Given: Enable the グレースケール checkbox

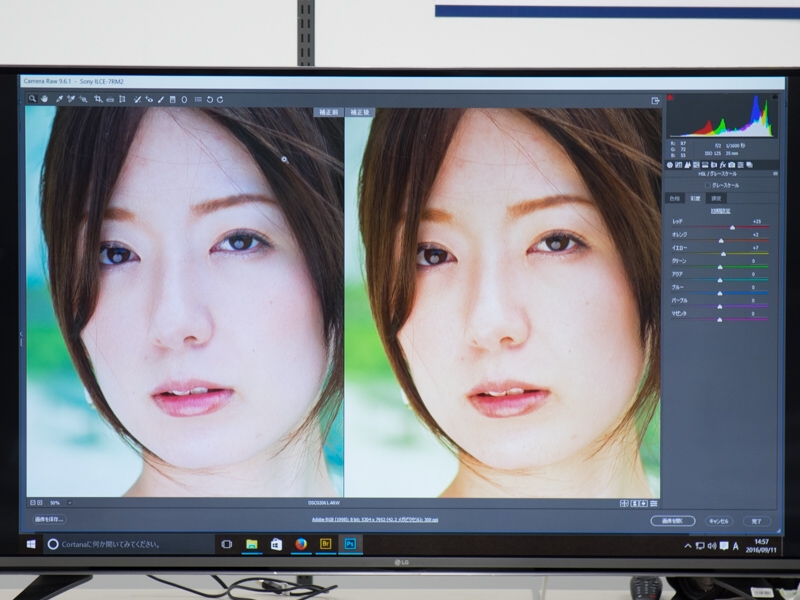Looking at the screenshot, I should point(707,185).
